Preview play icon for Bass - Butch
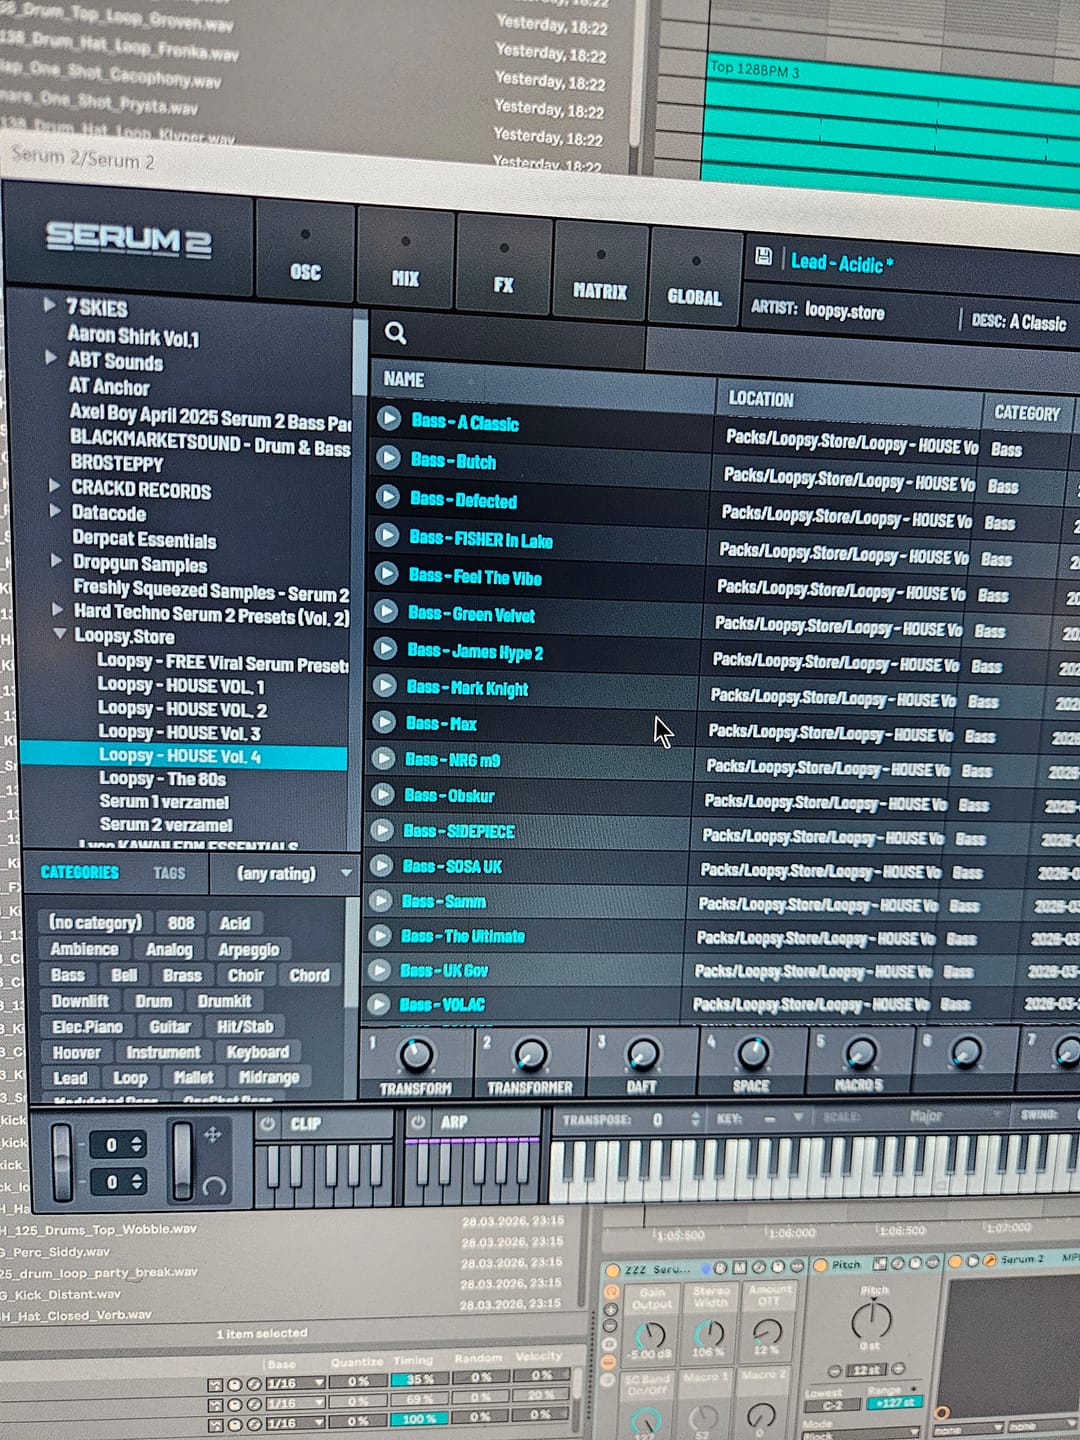This screenshot has height=1440, width=1080. click(389, 458)
